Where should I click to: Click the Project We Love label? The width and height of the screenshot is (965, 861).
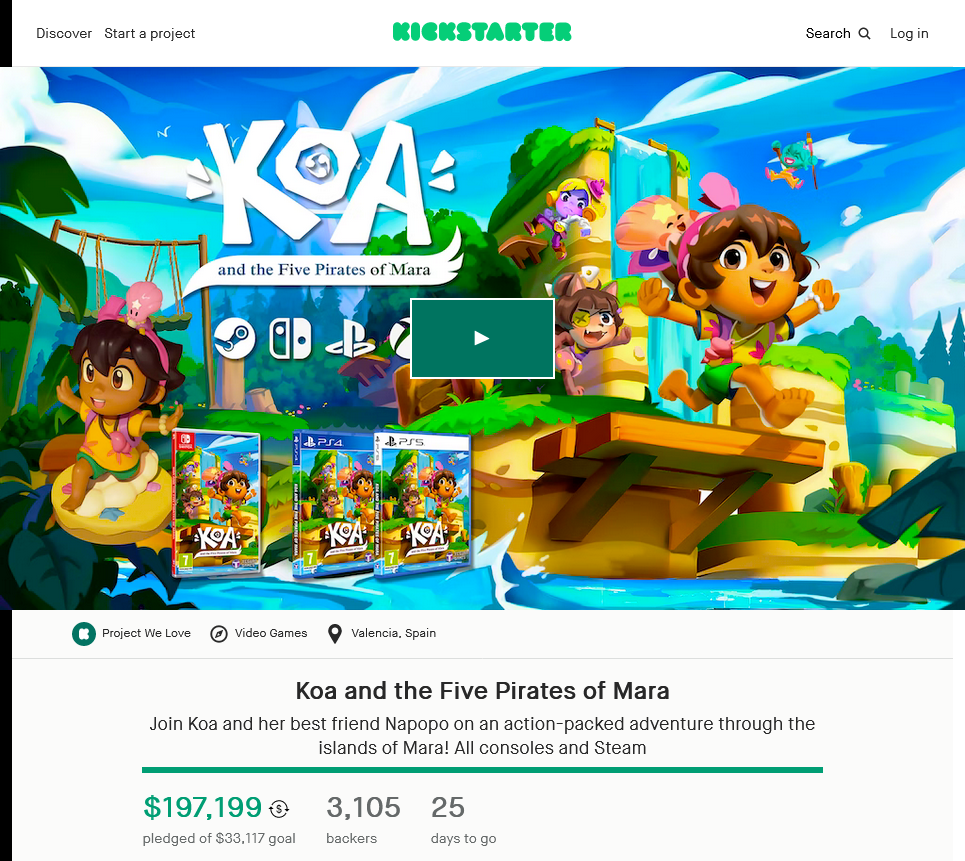tap(146, 633)
